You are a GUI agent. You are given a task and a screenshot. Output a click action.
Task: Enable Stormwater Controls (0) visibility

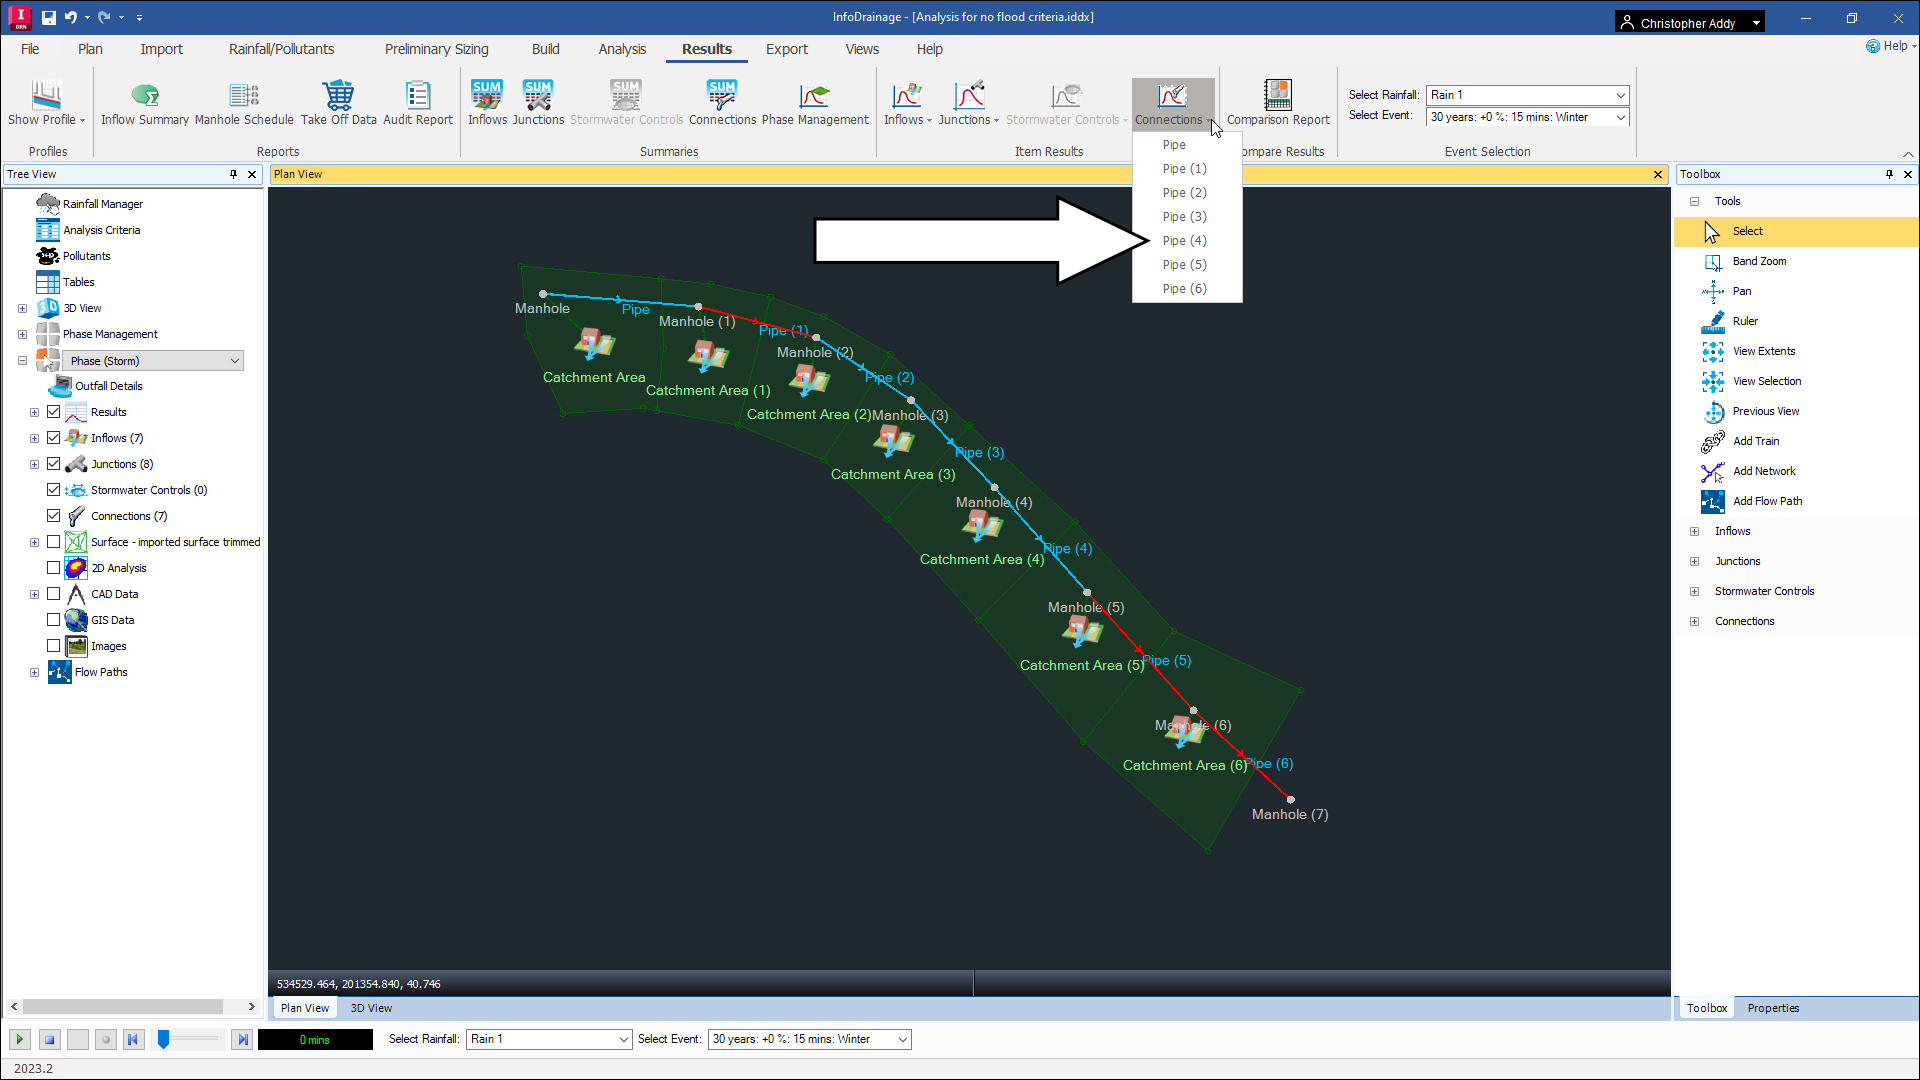pyautogui.click(x=54, y=488)
